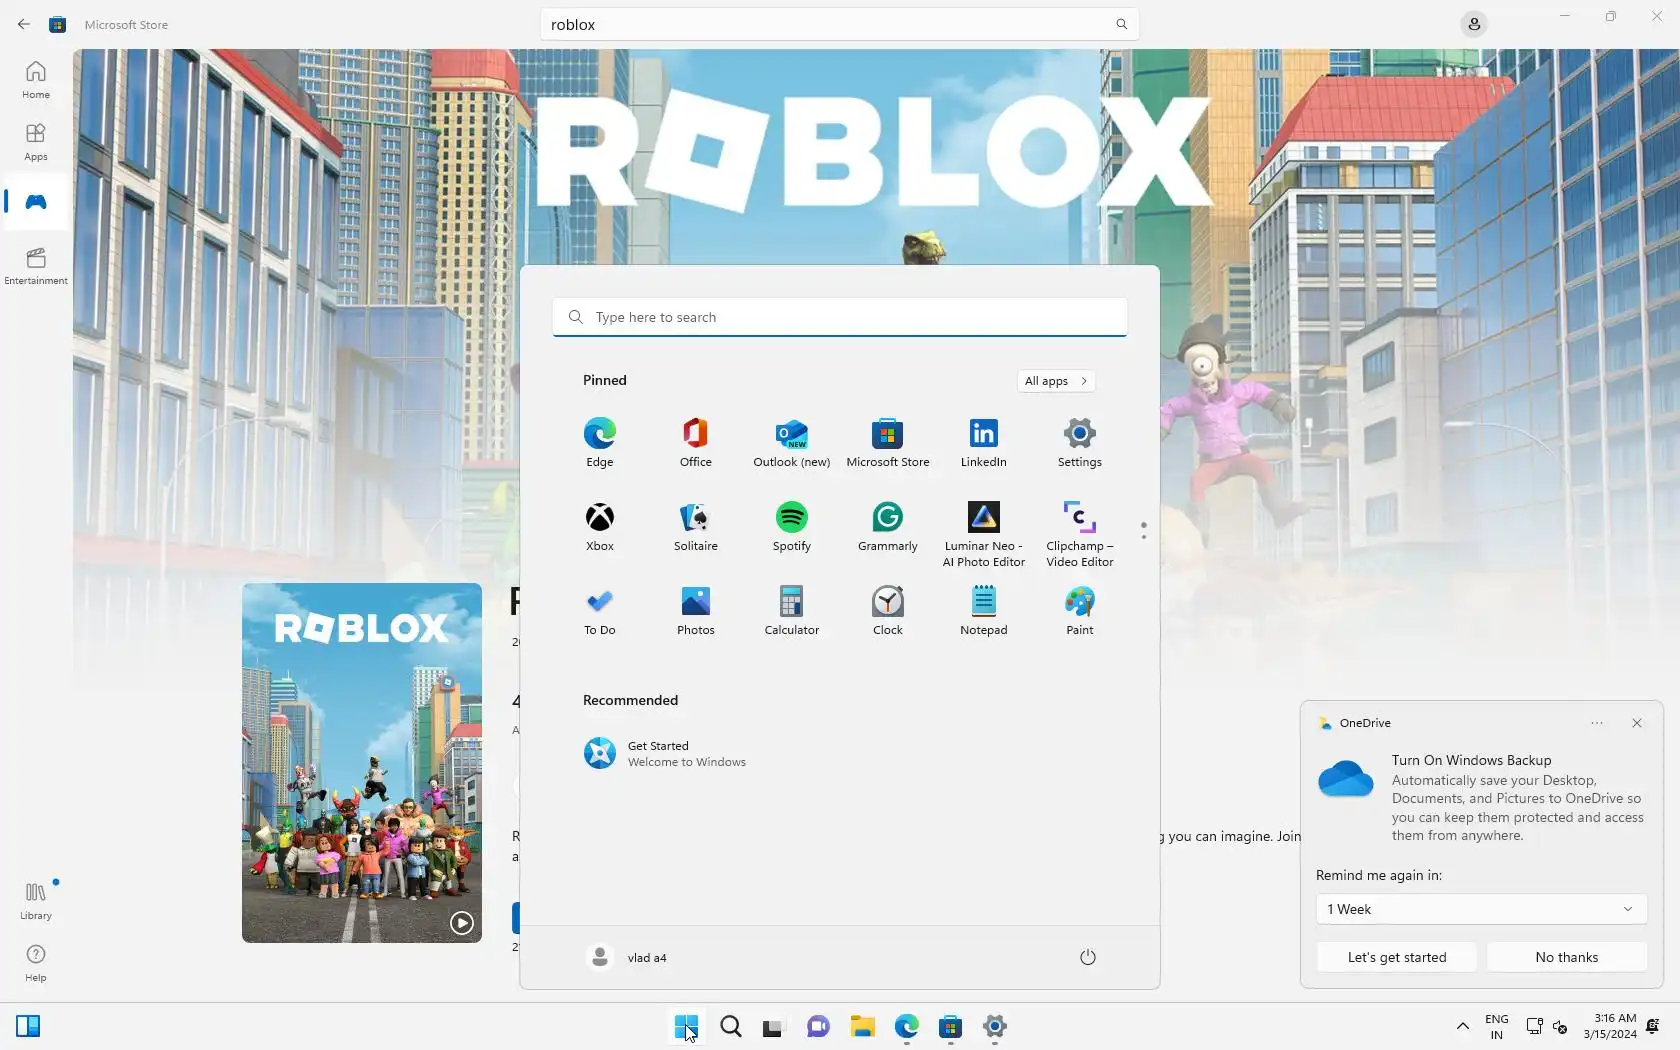
Task: Open Entertainment section in Store sidebar
Action: 36,266
